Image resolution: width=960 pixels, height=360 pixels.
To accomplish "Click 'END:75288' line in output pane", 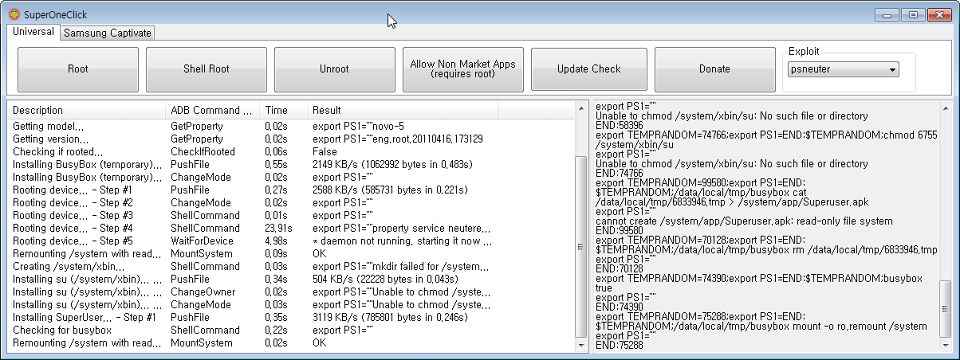I will click(x=618, y=346).
